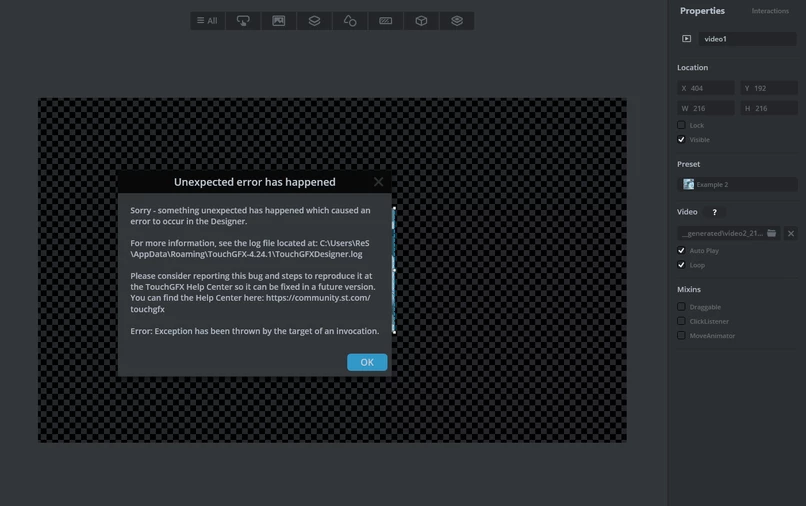Image resolution: width=806 pixels, height=506 pixels.
Task: Click the error dialog title text
Action: 254,182
